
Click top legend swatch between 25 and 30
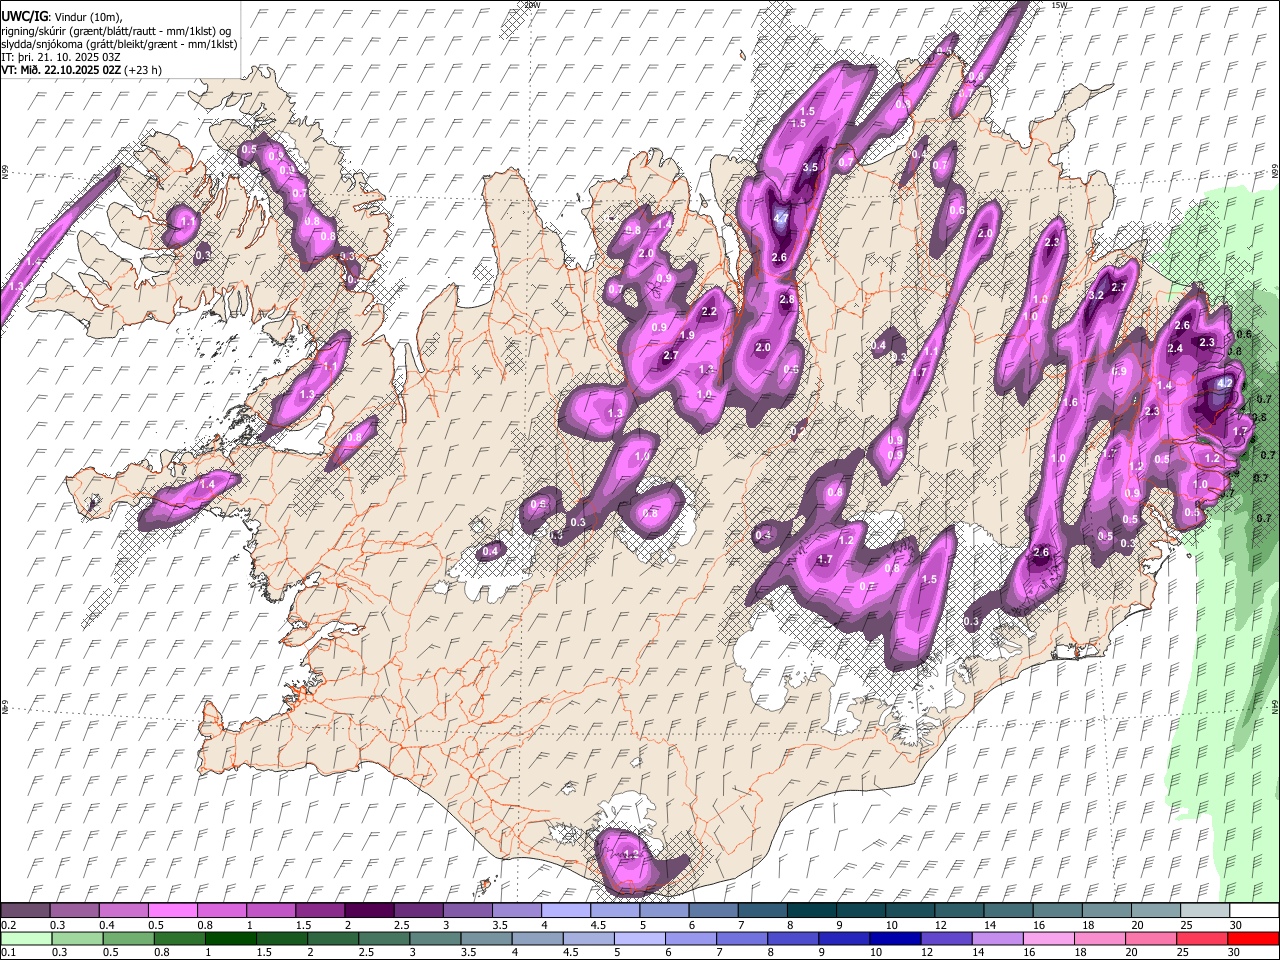pos(1205,910)
